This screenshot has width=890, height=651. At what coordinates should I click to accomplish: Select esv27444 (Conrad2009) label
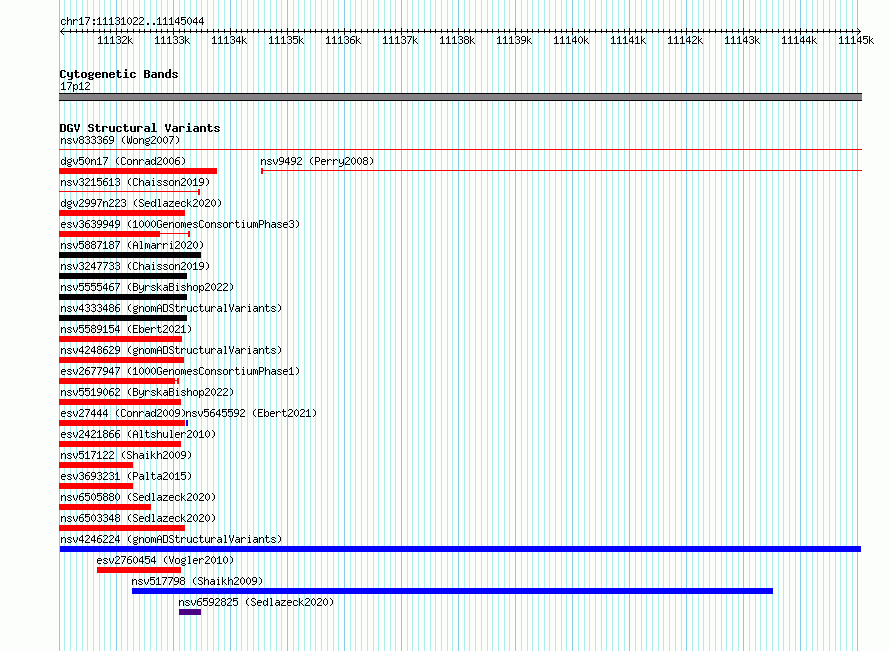click(x=123, y=413)
